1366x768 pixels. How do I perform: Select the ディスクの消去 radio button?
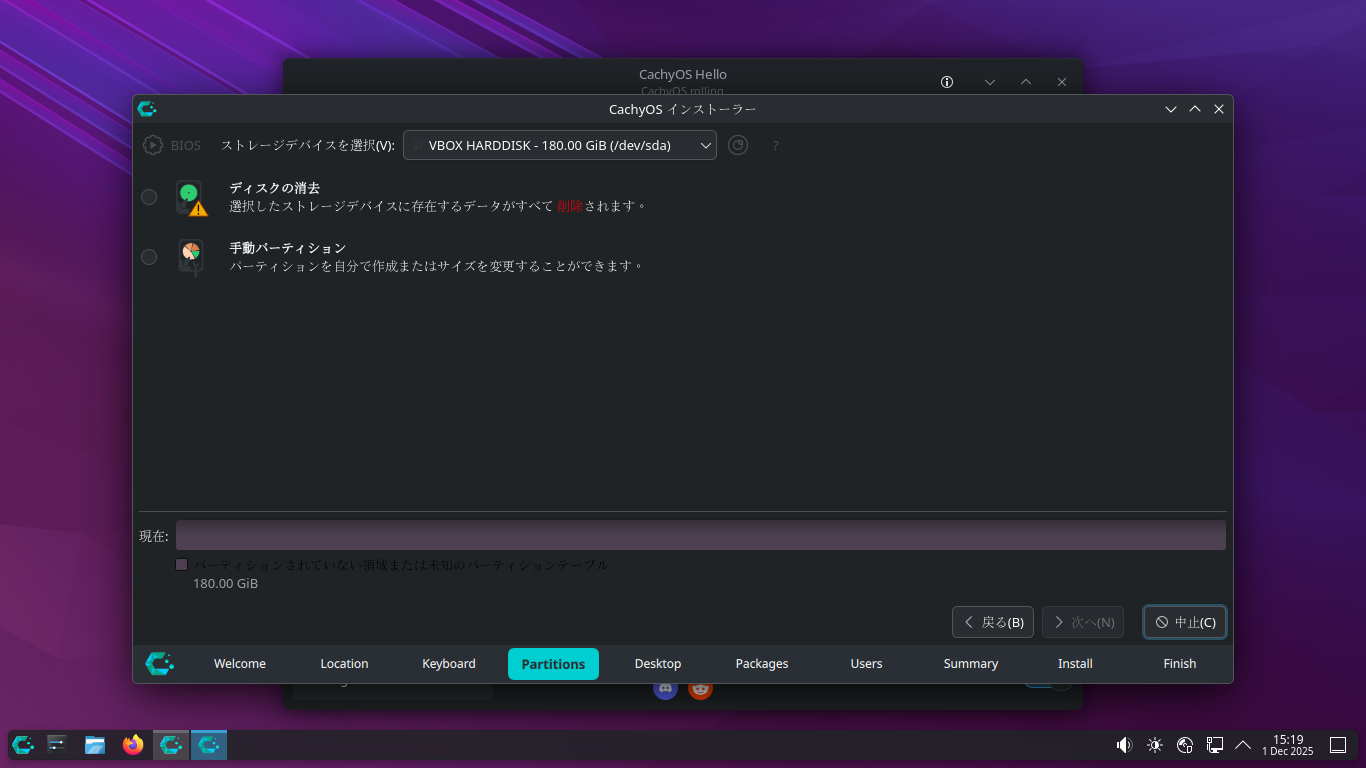149,197
